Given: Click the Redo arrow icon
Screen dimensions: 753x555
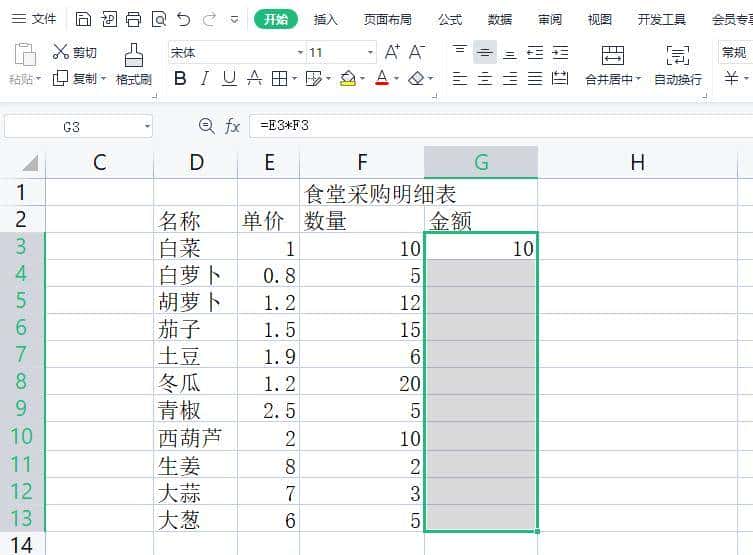Looking at the screenshot, I should click(209, 19).
